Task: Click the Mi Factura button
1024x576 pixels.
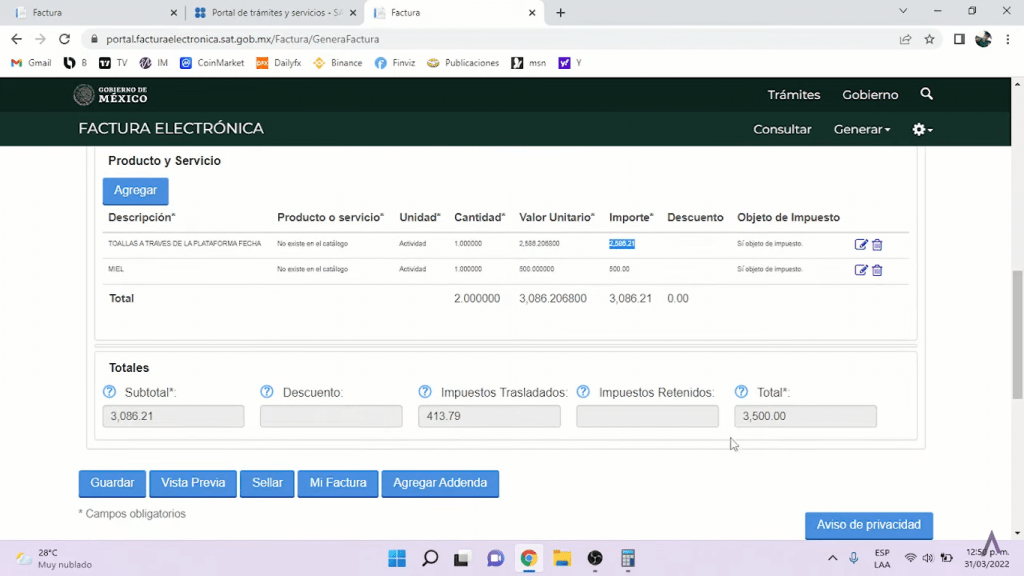Action: pos(338,483)
